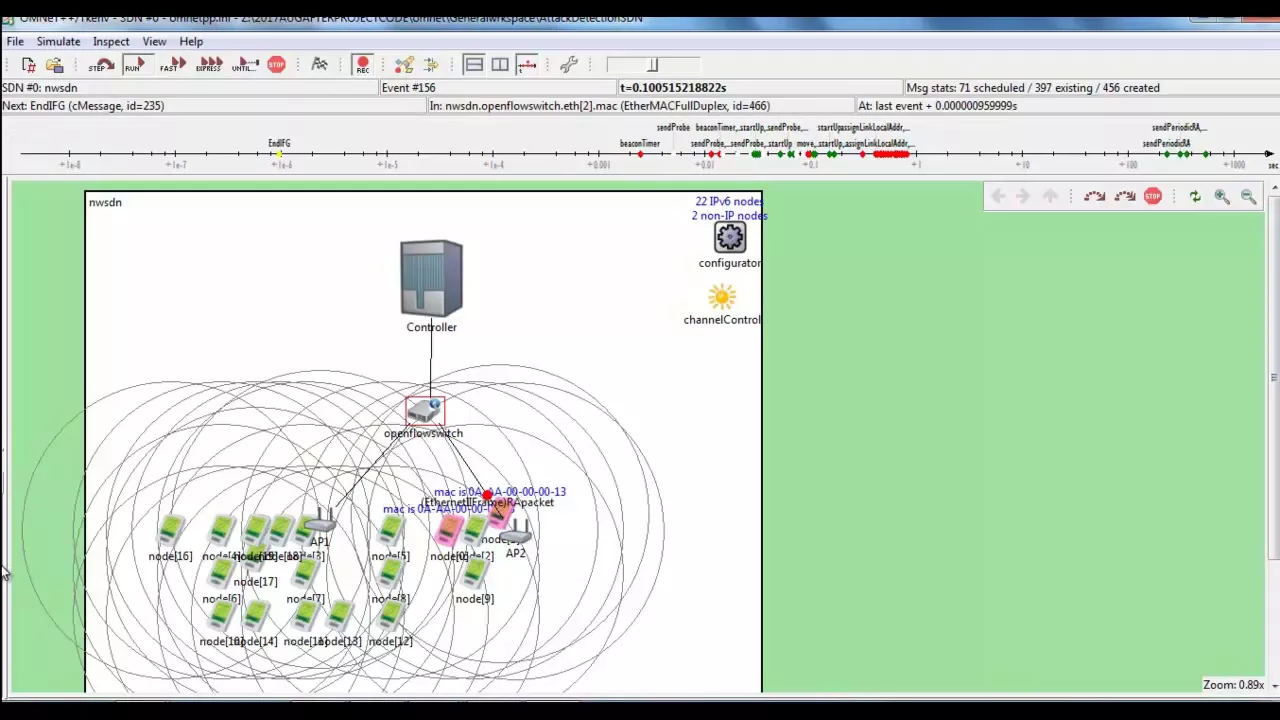
Task: Click the beaconTimer timeline event label
Action: (x=640, y=144)
